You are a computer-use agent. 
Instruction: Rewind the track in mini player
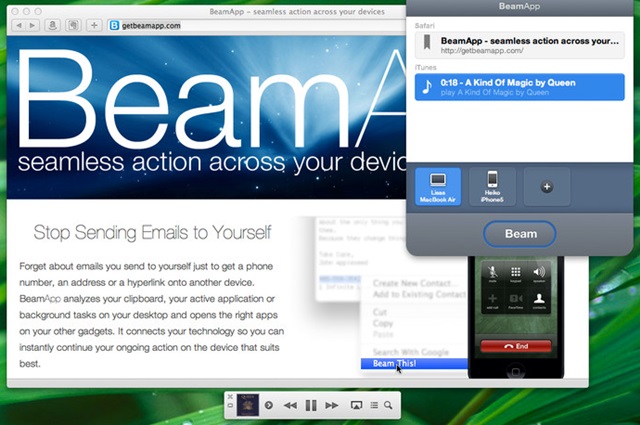[x=290, y=405]
